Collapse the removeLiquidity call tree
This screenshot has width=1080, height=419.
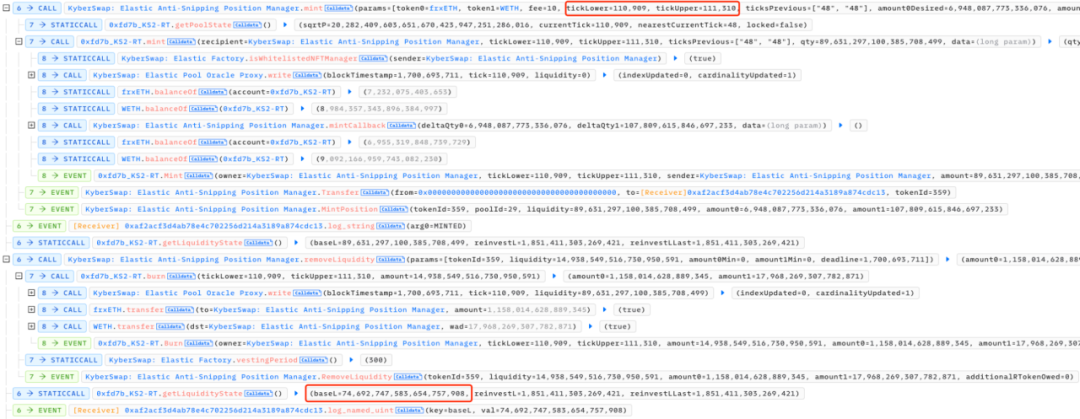click(x=6, y=259)
